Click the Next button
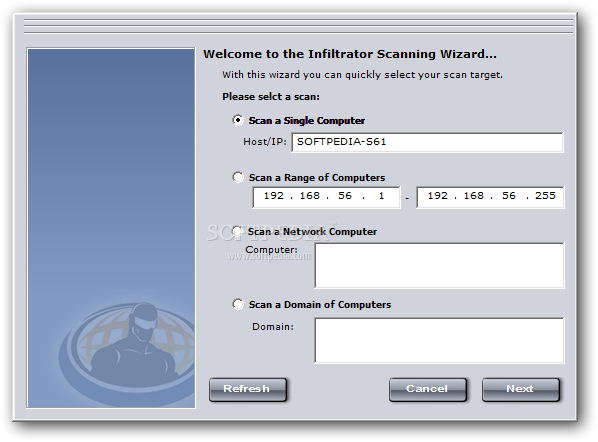598x442 pixels. [x=521, y=389]
